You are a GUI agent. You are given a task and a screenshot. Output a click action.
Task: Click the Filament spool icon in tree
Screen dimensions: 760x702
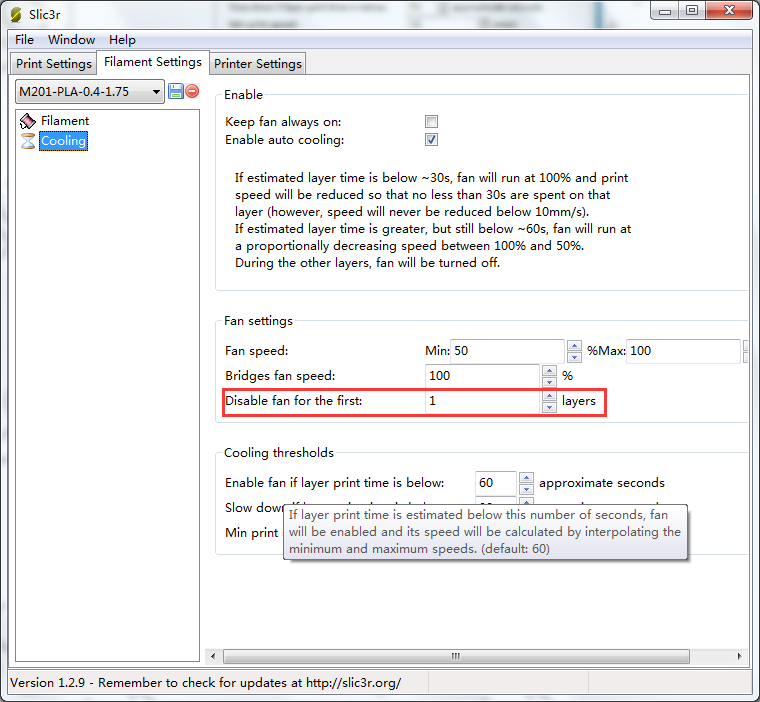point(28,121)
